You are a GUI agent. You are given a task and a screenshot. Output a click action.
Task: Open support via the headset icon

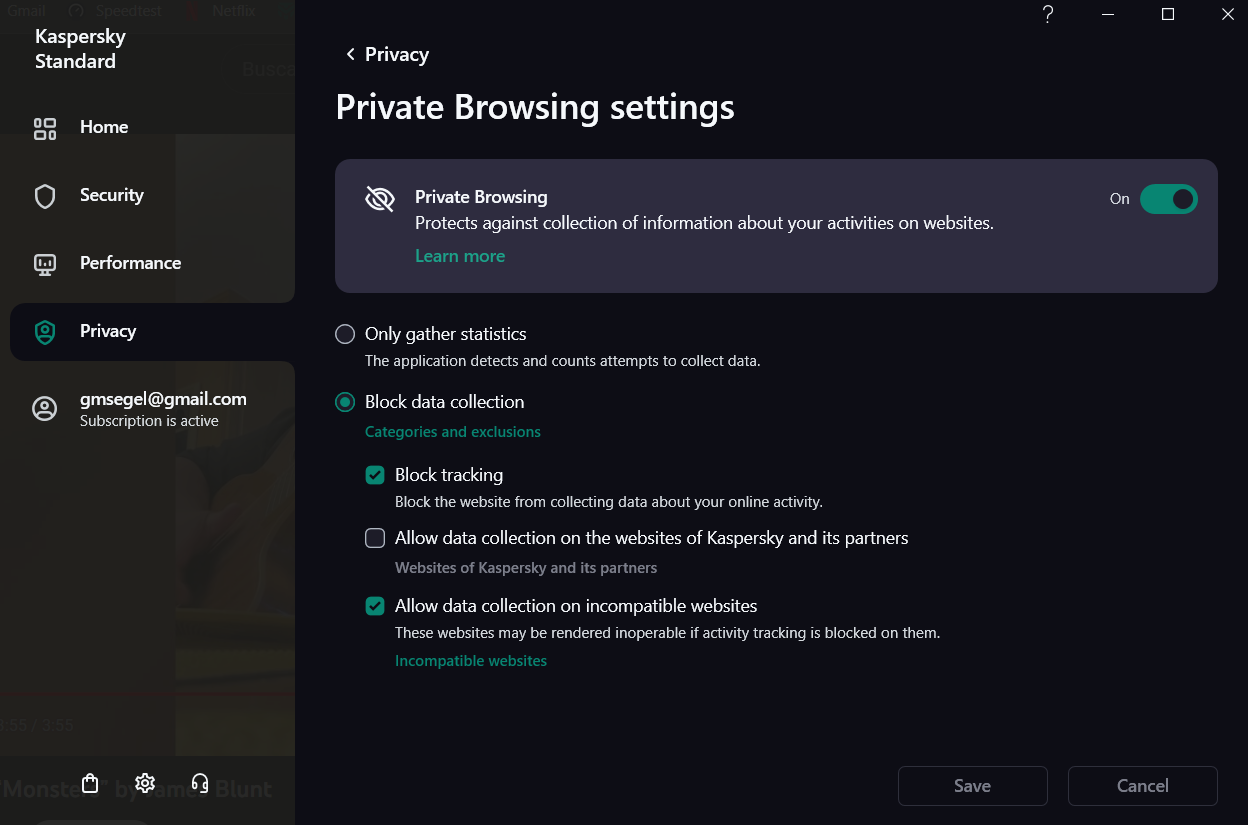point(200,783)
